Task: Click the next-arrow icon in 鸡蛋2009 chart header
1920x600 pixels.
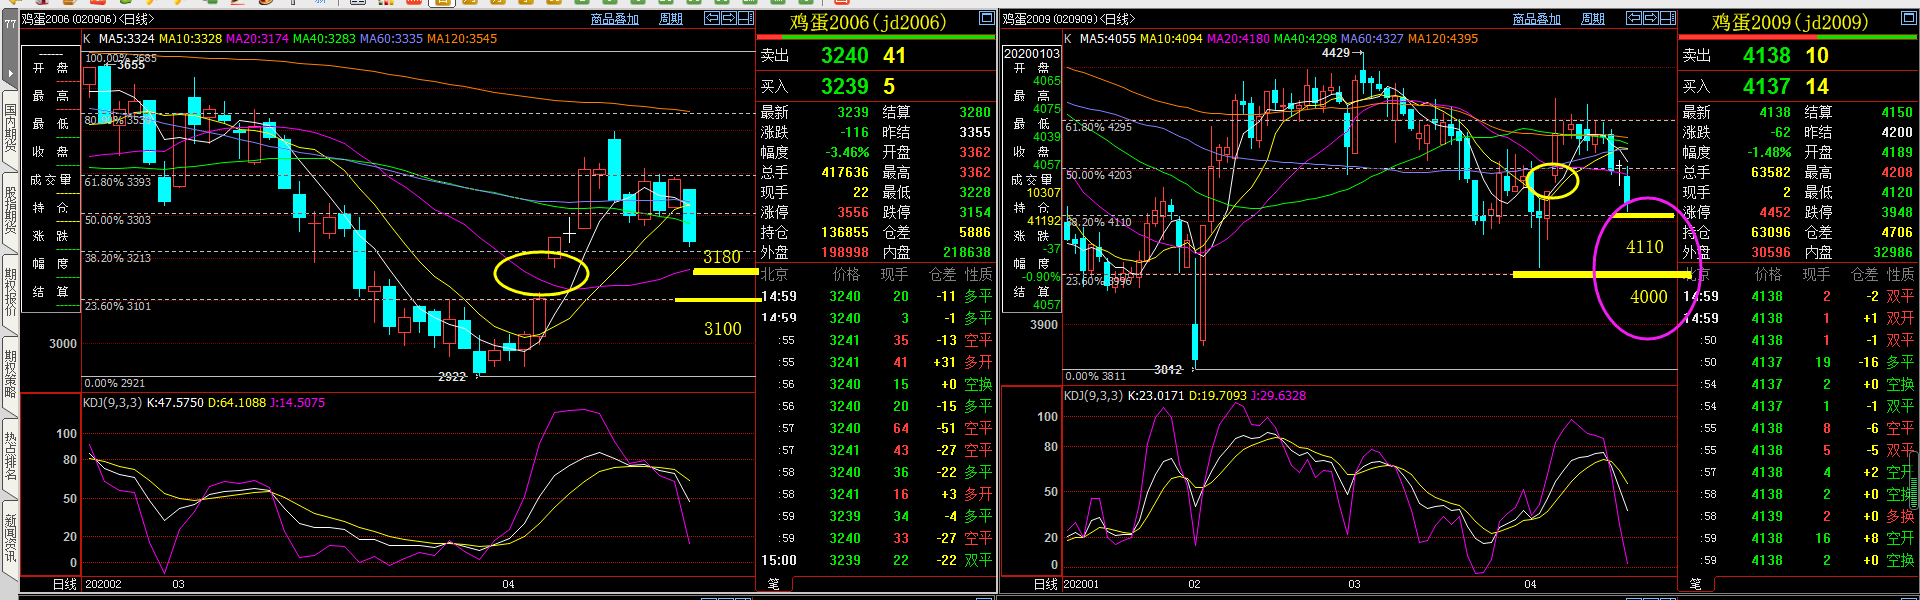Action: [1650, 18]
